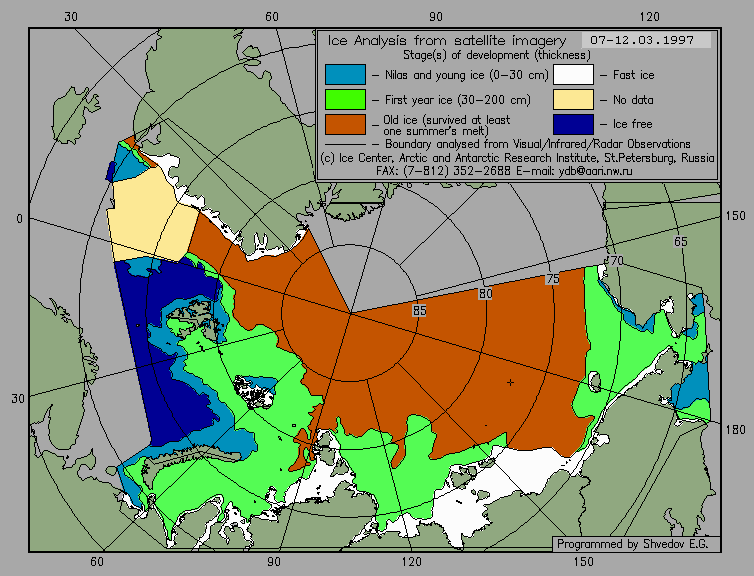Click the 75 latitude label
Screen dimensions: 754x576
coord(553,279)
